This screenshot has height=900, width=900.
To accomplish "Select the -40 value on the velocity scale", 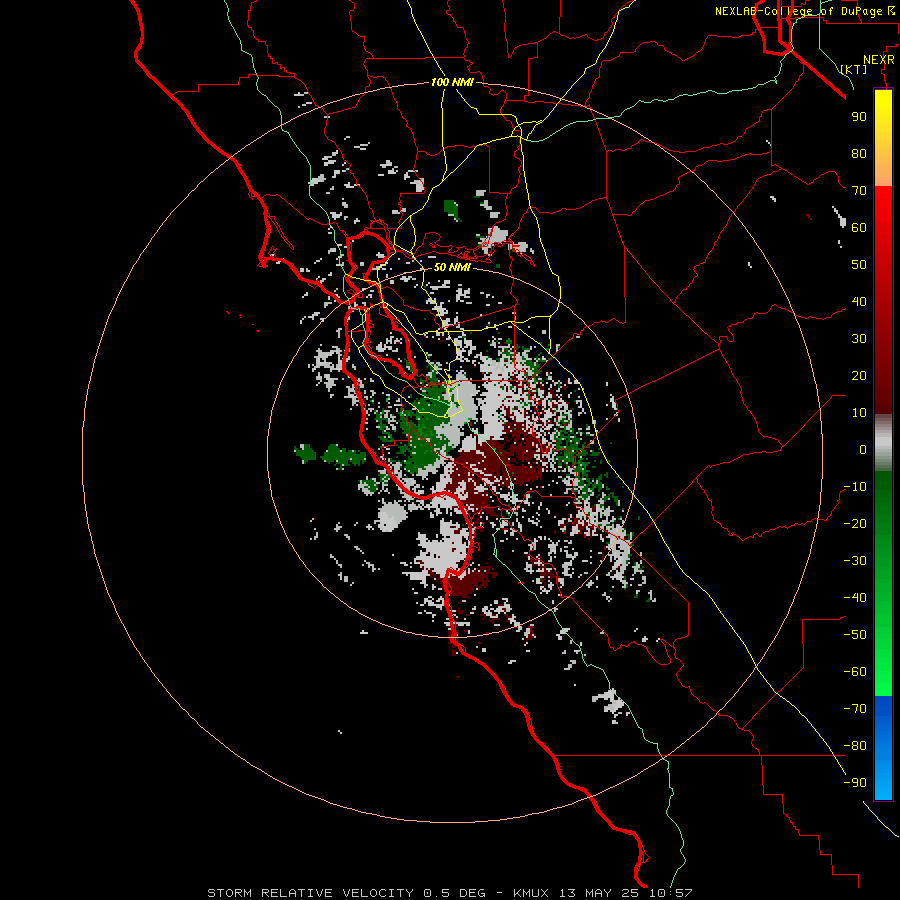I will (x=855, y=598).
